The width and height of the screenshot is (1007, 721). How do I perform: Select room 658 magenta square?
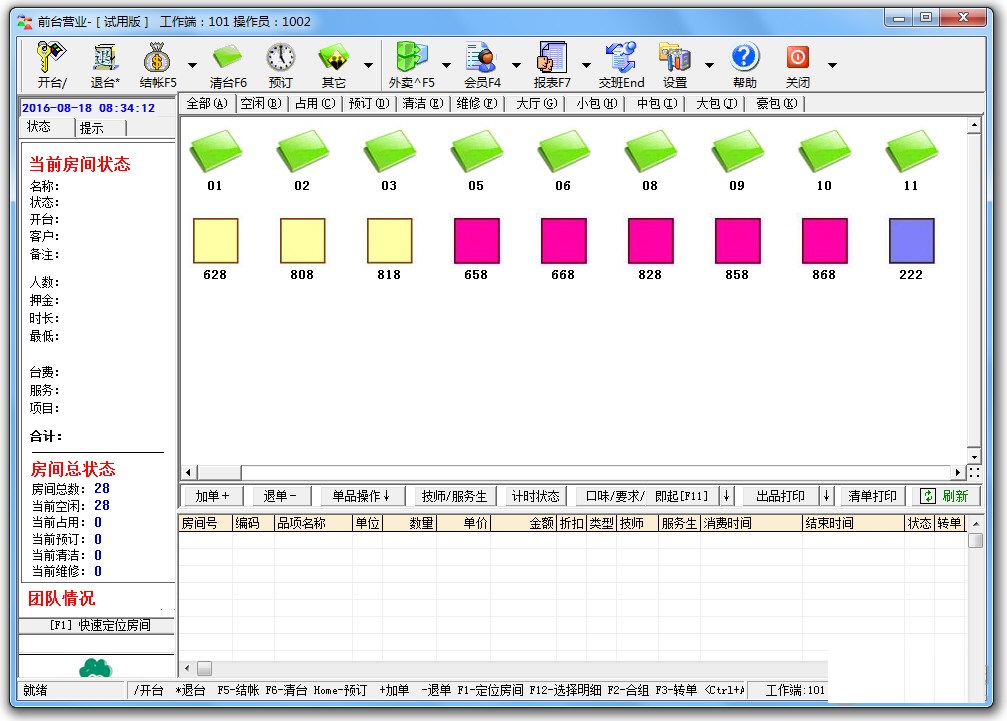coord(477,241)
